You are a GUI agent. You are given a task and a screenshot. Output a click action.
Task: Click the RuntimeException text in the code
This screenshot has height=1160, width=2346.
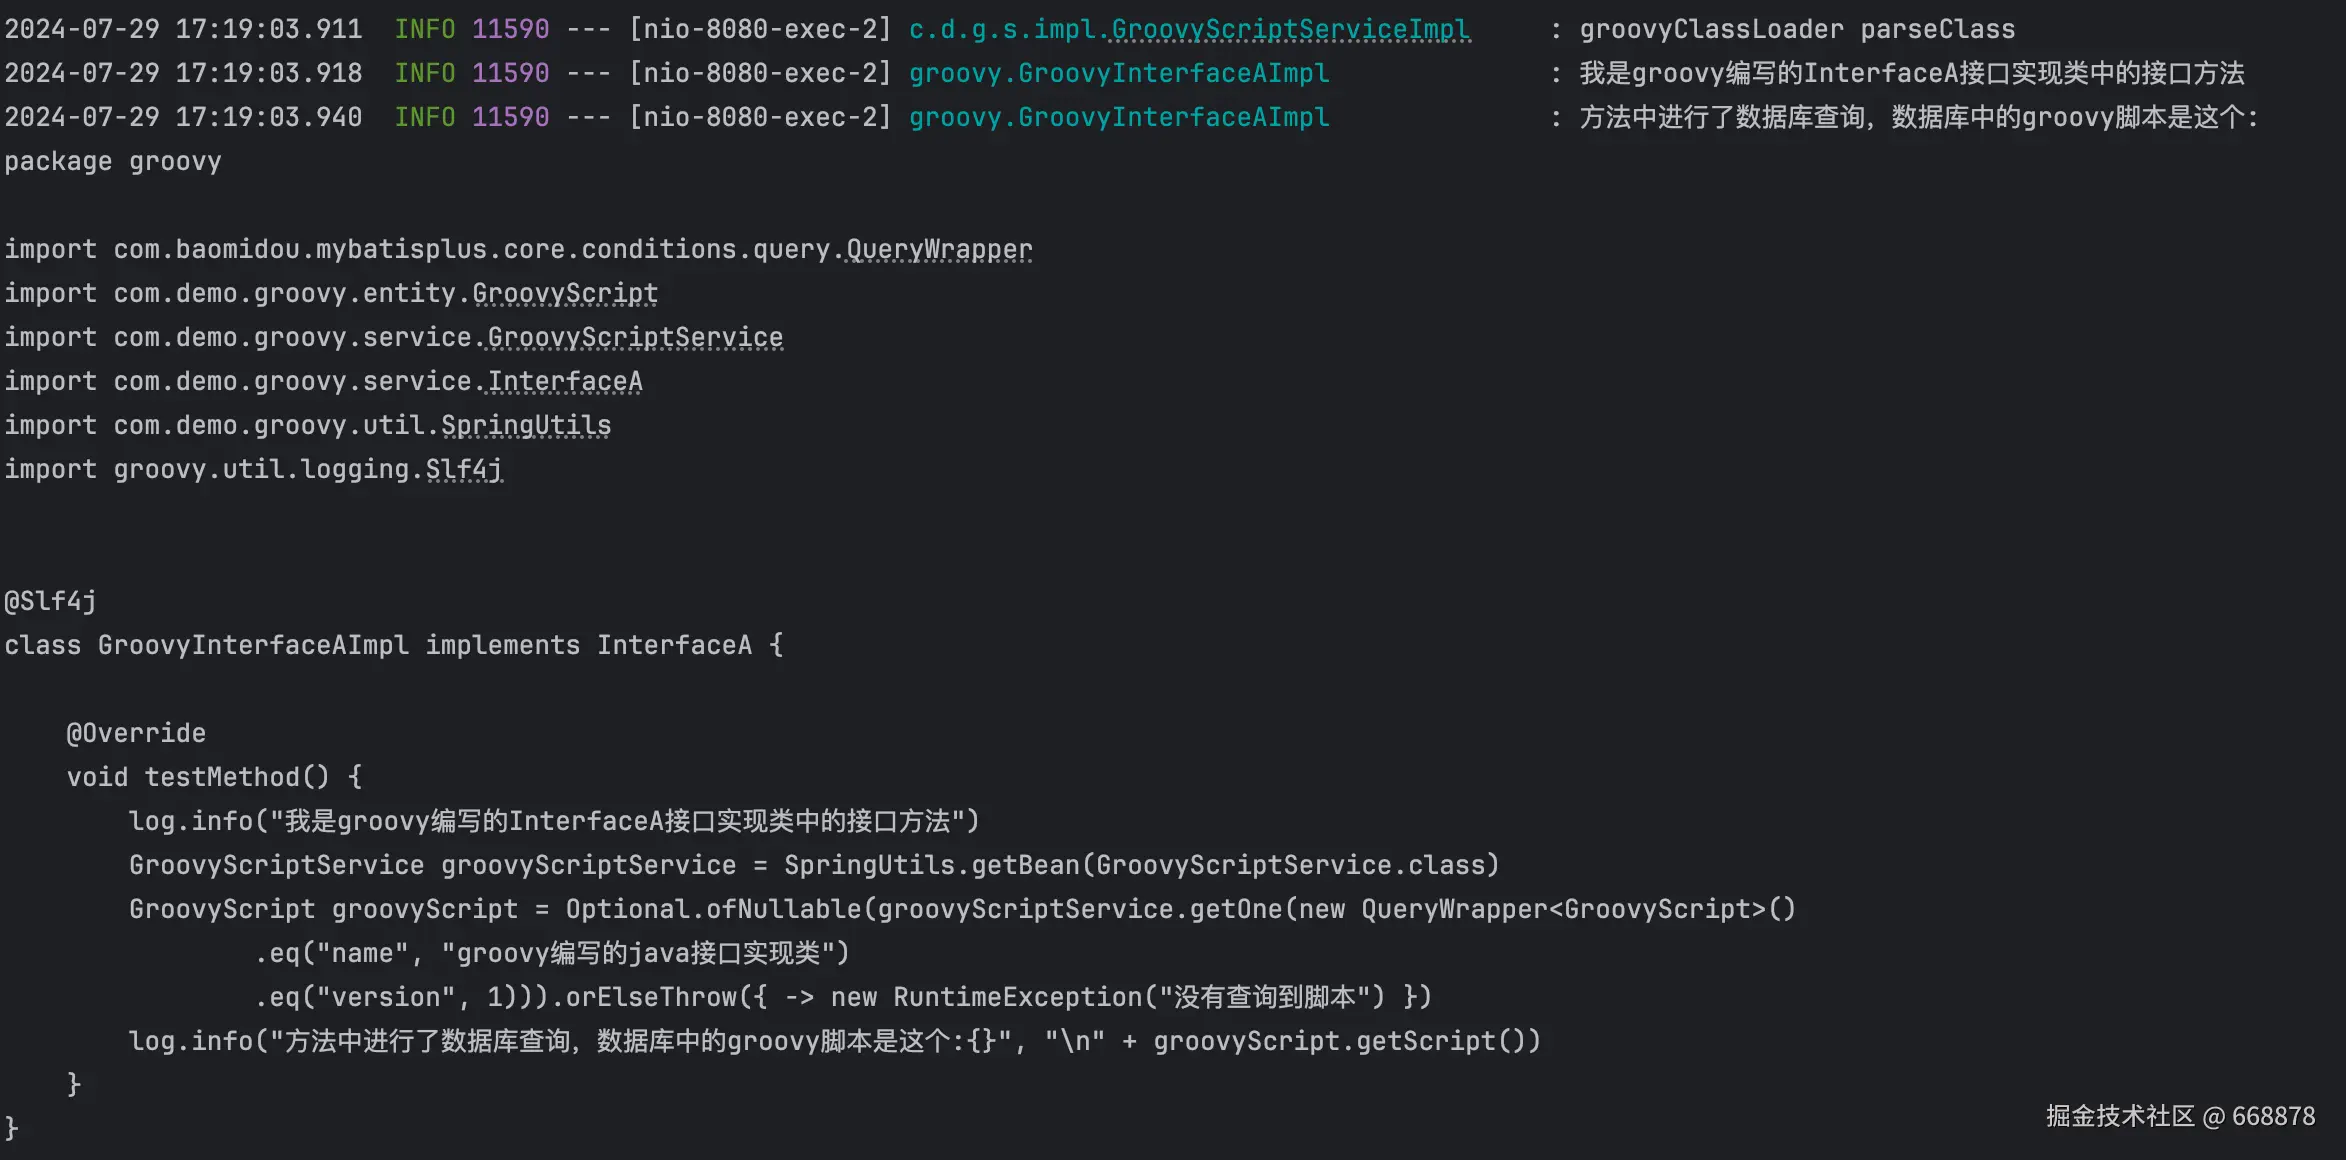(1017, 998)
